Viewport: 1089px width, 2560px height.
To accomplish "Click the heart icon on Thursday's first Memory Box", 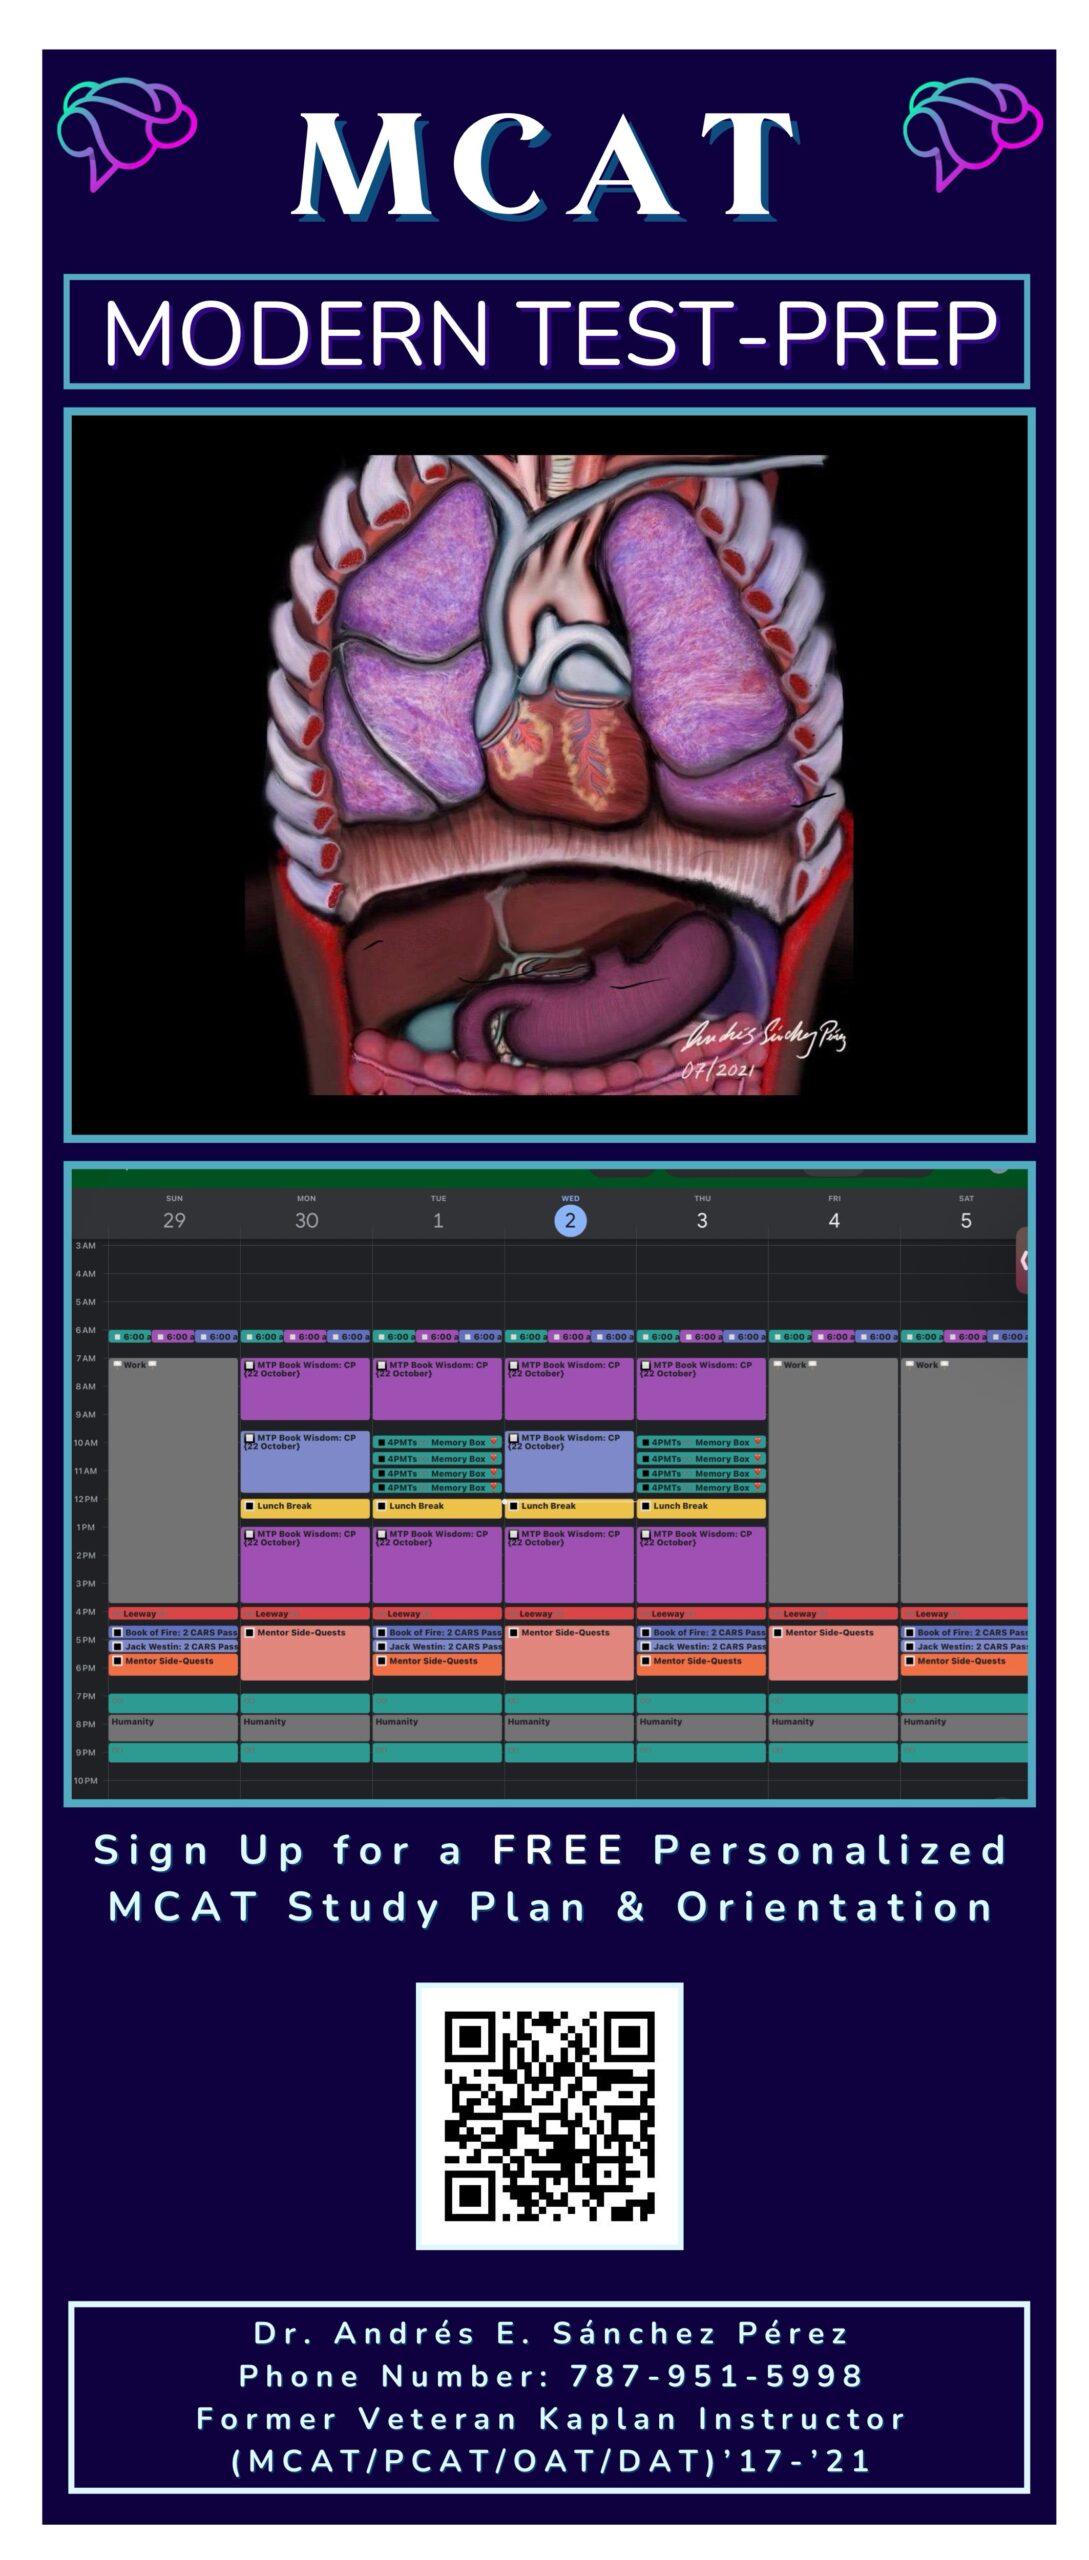I will 758,1442.
